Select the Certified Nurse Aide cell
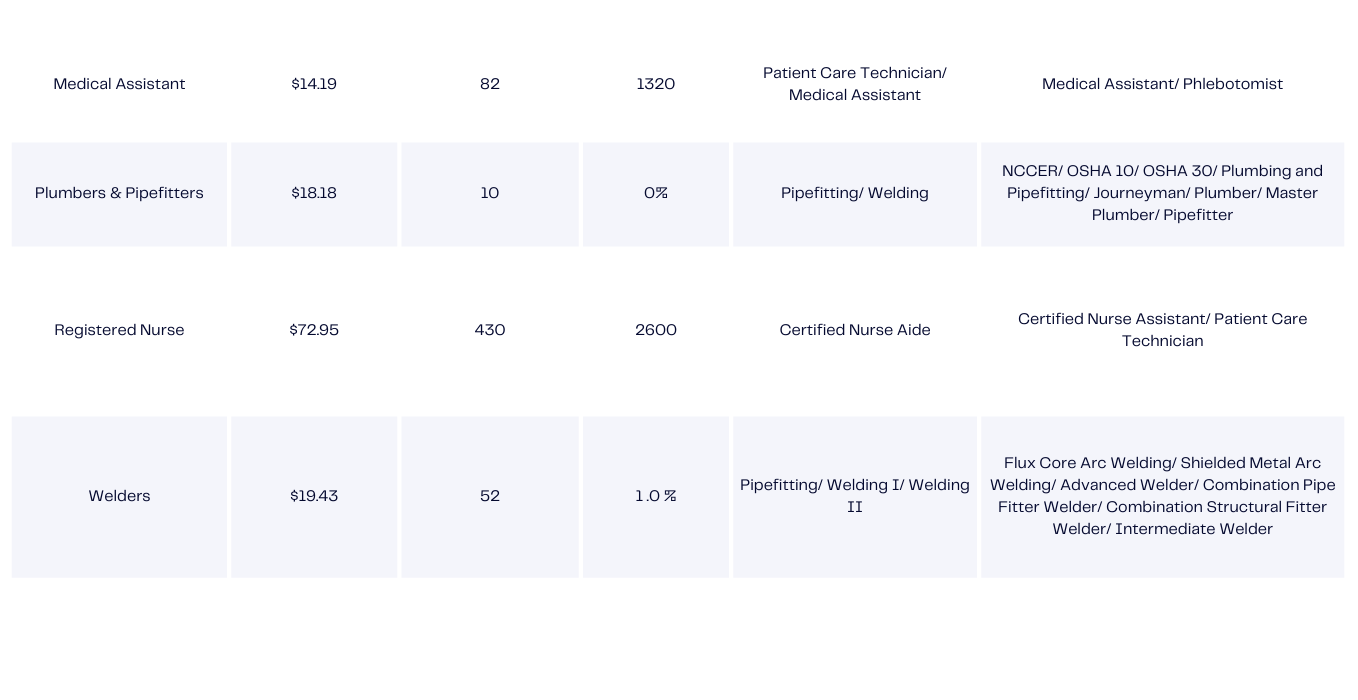 click(x=855, y=330)
